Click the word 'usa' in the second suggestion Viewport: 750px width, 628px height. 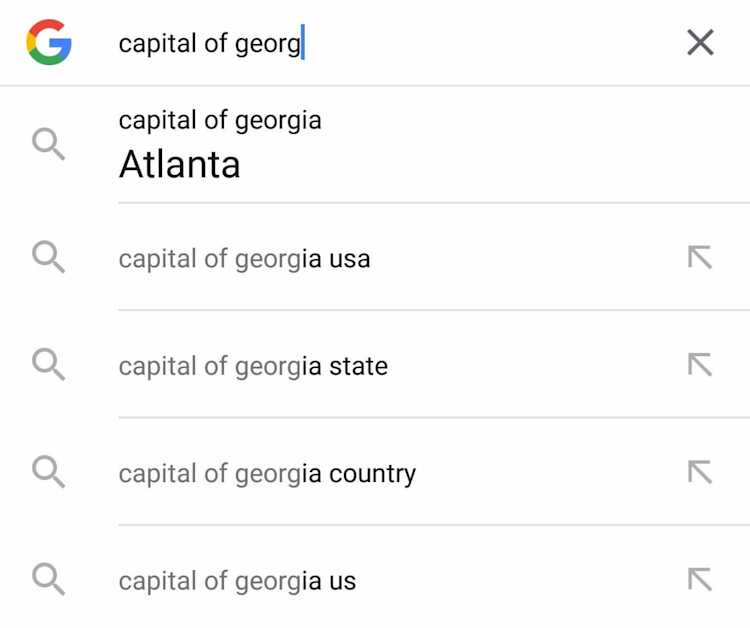pyautogui.click(x=350, y=260)
